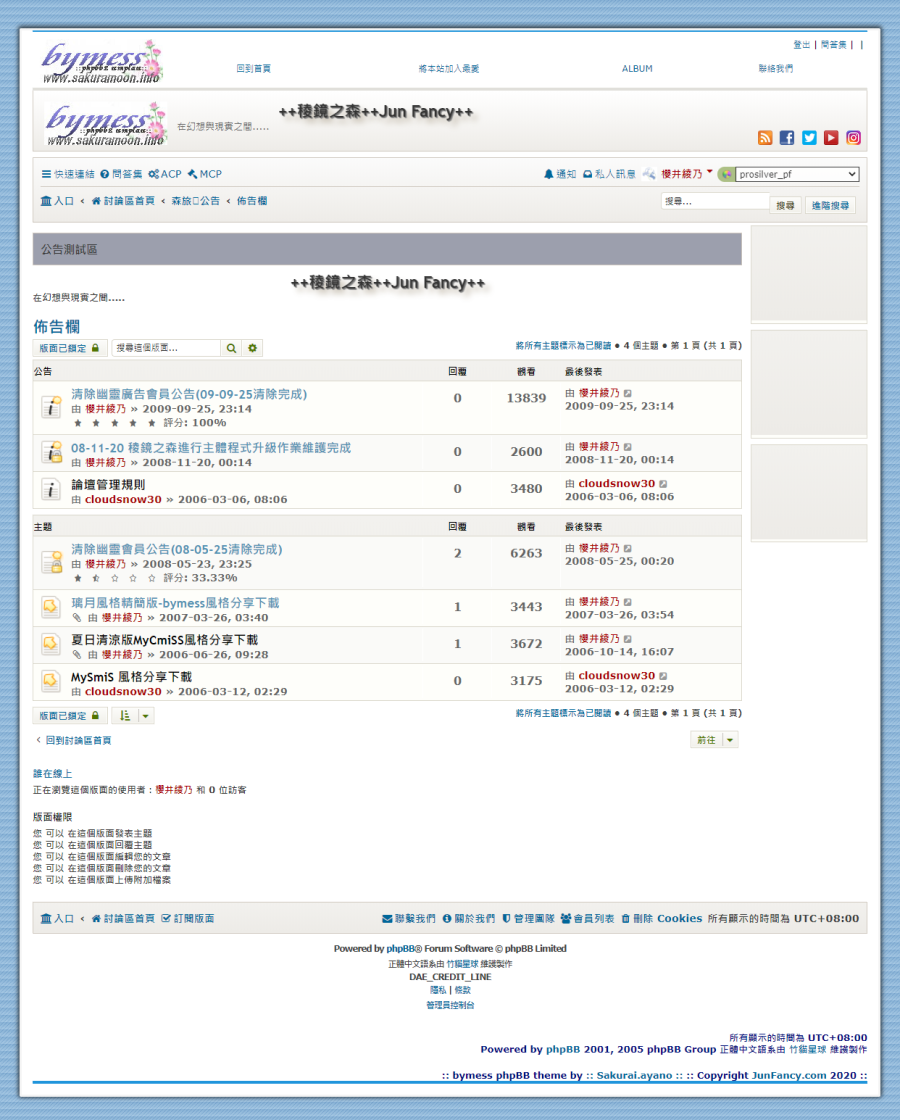Click the magnifier icon beside forum search

click(x=231, y=348)
